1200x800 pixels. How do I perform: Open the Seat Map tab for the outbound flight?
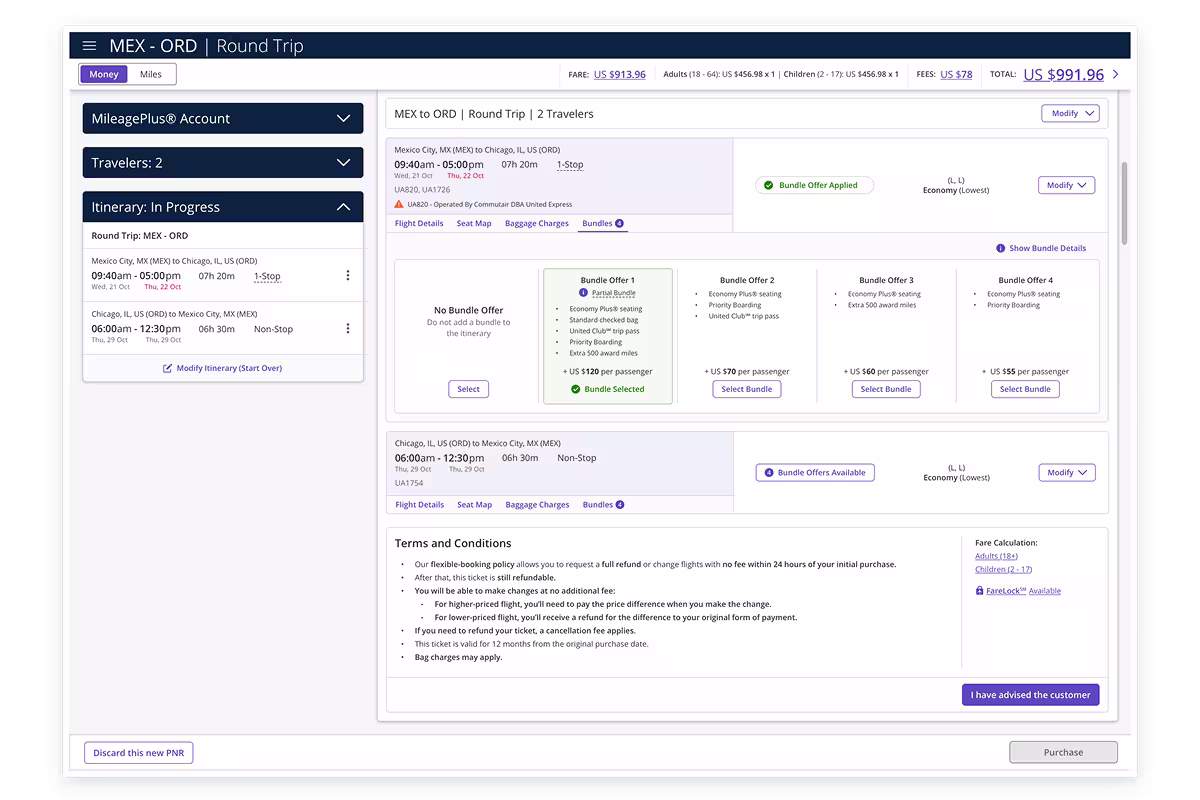[x=474, y=223]
